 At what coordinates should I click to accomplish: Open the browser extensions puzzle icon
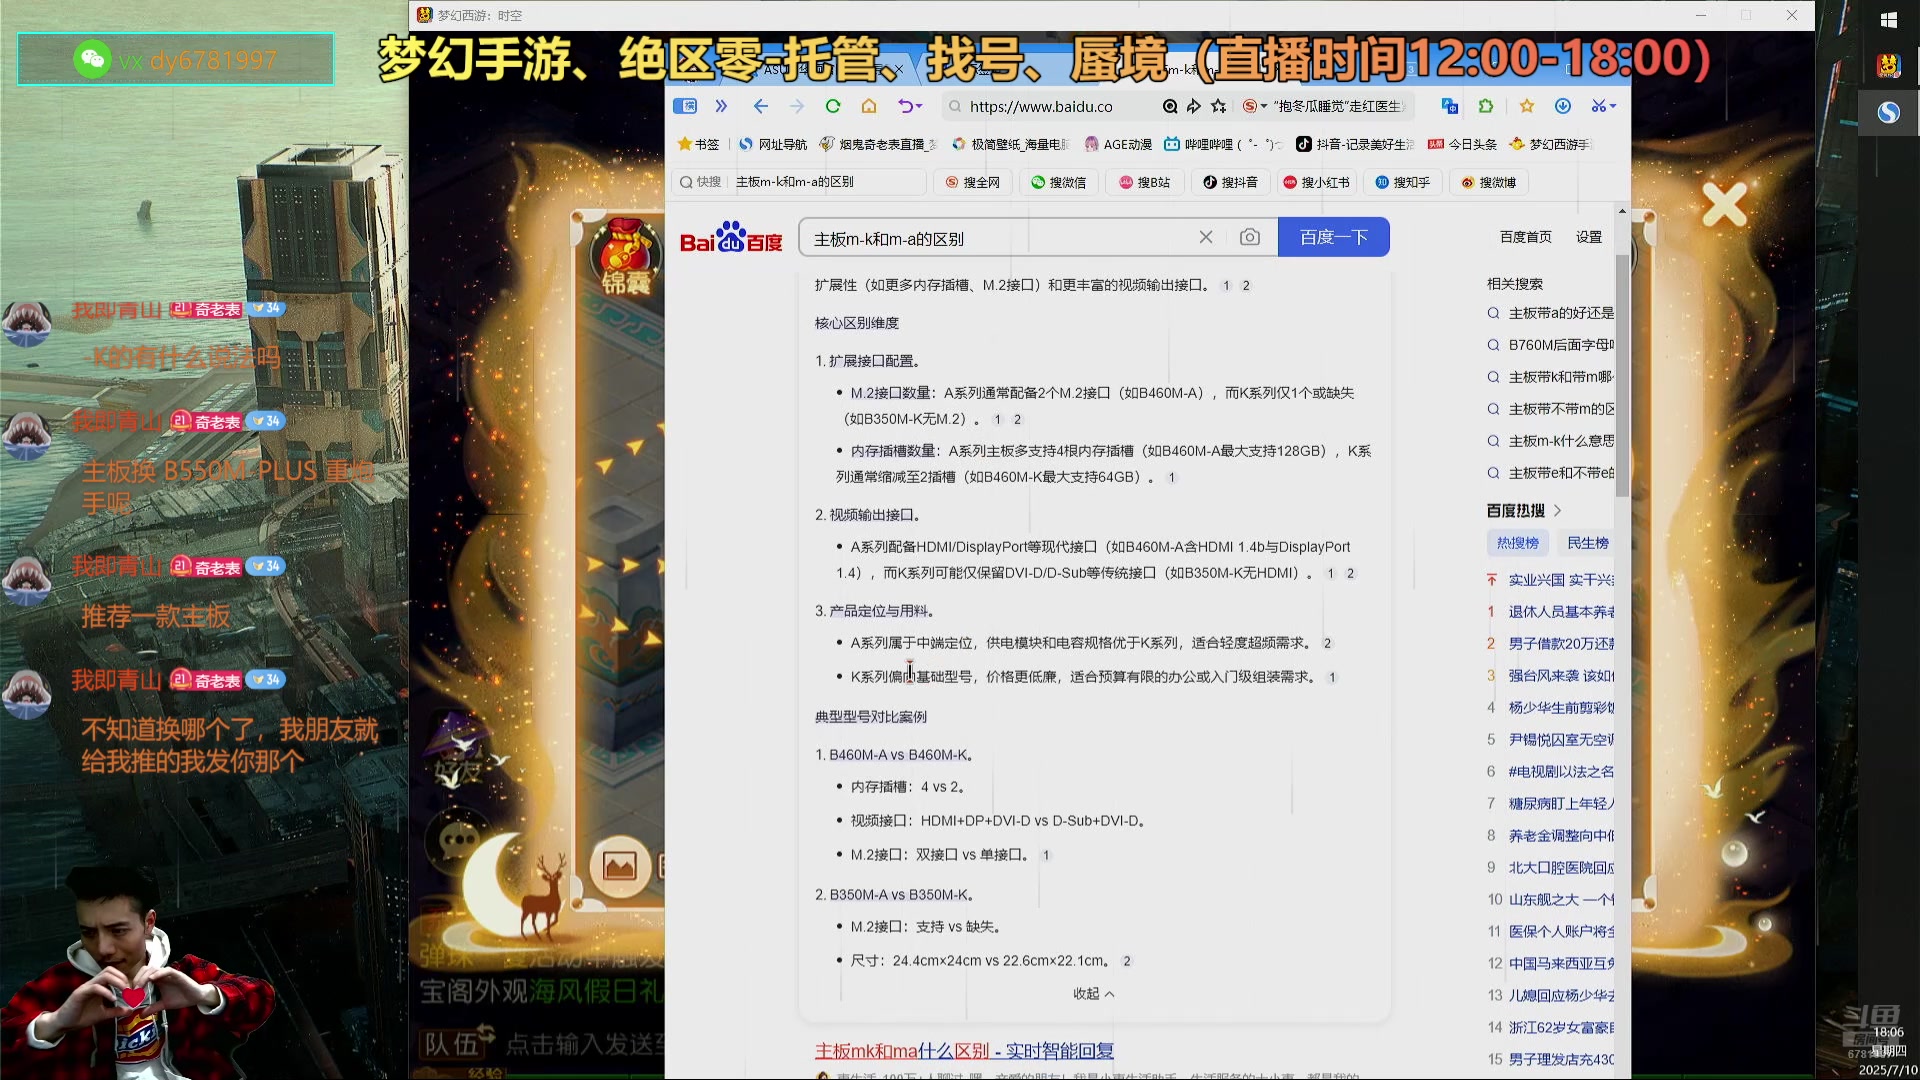1486,106
